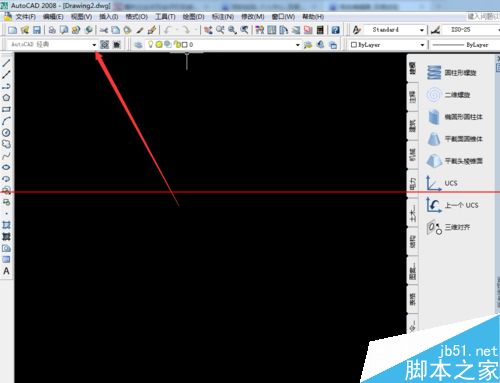
Task: Select the Multiline Text A tool
Action: [6, 271]
